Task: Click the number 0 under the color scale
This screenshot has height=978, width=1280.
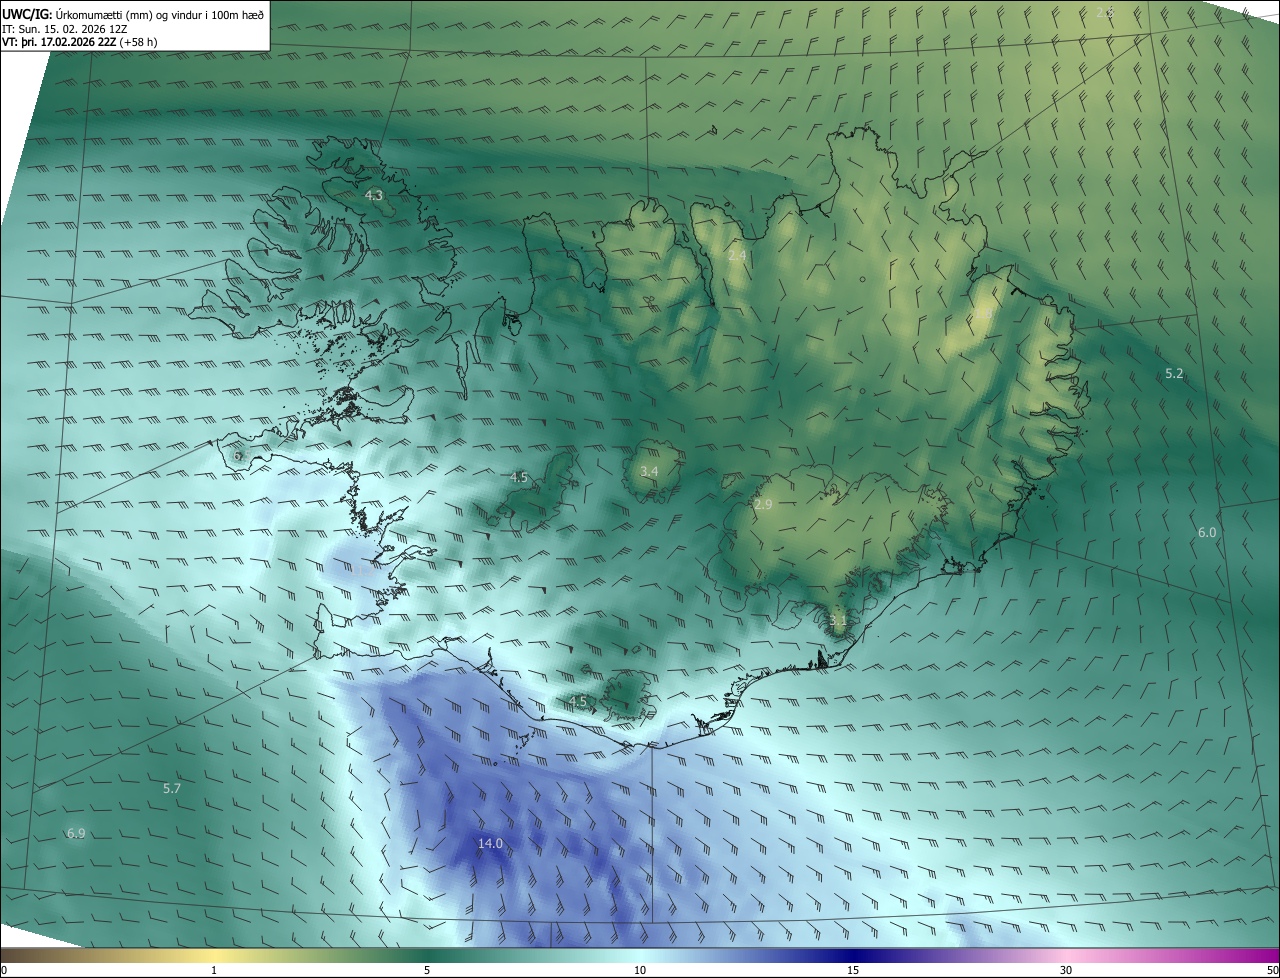Action: pos(4,970)
